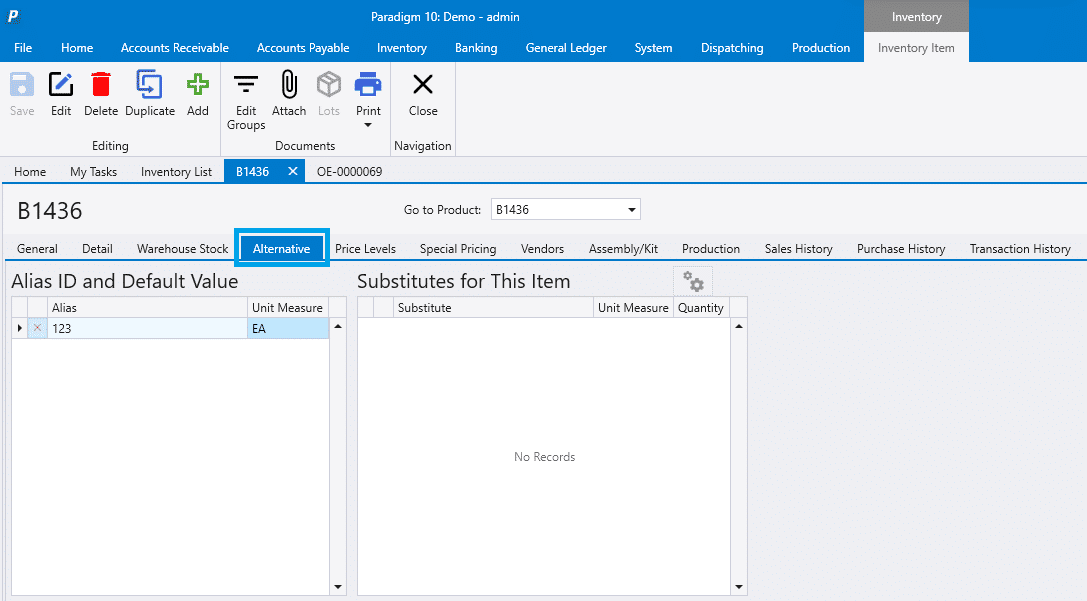Open the Special Pricing tab

(x=458, y=249)
